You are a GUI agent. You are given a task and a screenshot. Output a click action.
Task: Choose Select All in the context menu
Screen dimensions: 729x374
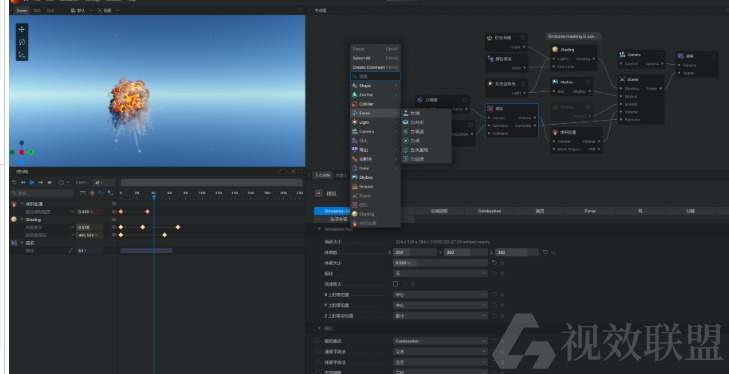375,58
